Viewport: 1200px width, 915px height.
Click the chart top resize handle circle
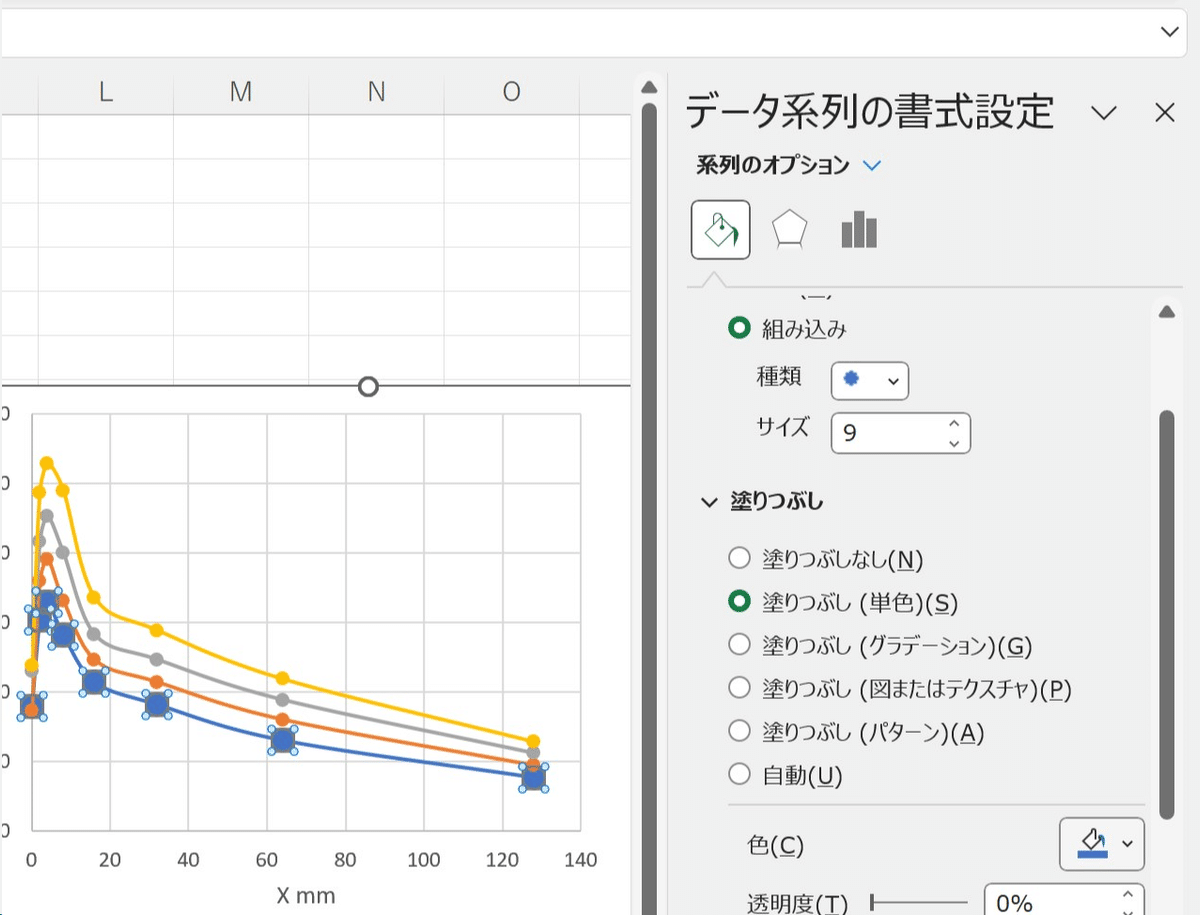pyautogui.click(x=368, y=386)
